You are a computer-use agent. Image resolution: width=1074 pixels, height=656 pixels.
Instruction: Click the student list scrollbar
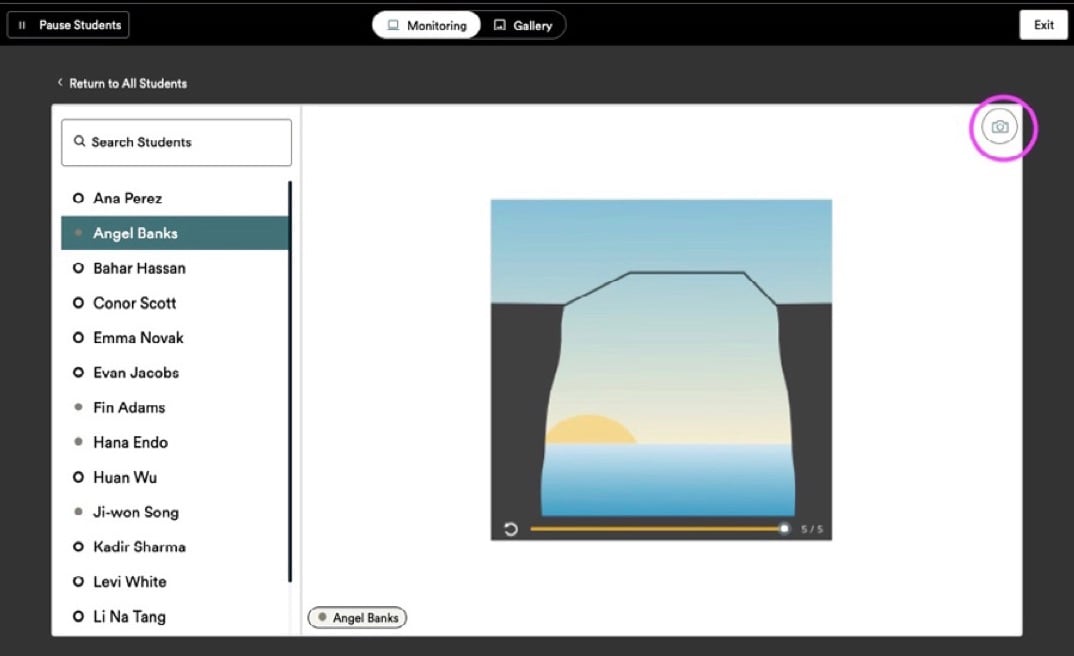(290, 380)
